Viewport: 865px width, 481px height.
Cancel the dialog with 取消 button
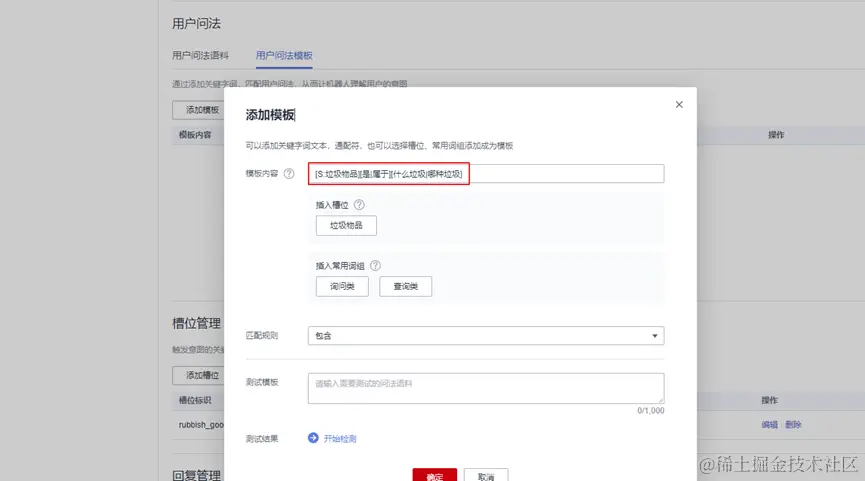486,475
